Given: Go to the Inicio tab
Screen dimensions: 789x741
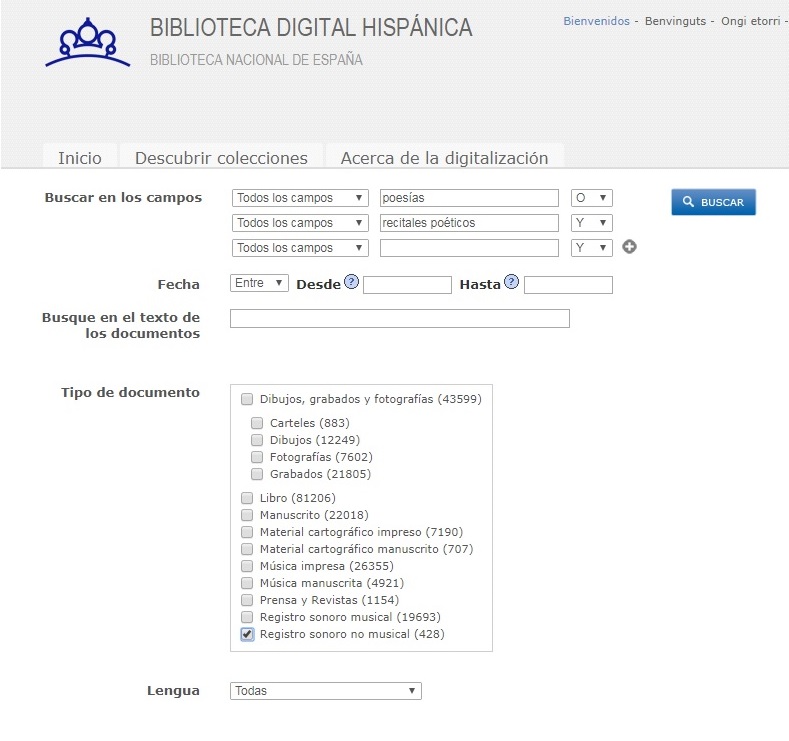Looking at the screenshot, I should (x=80, y=158).
